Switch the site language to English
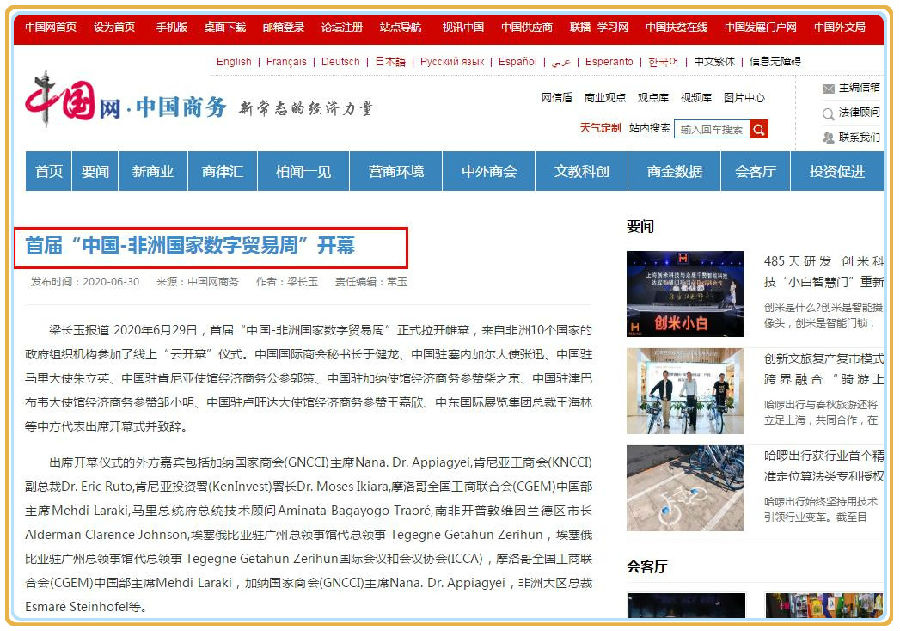 point(234,62)
